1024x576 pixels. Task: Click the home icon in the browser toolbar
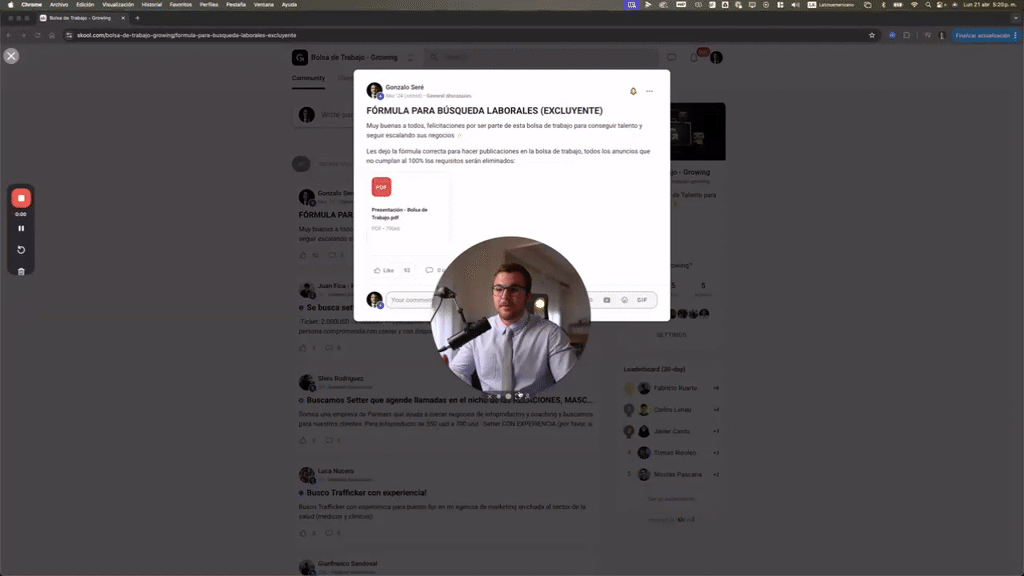pyautogui.click(x=52, y=35)
